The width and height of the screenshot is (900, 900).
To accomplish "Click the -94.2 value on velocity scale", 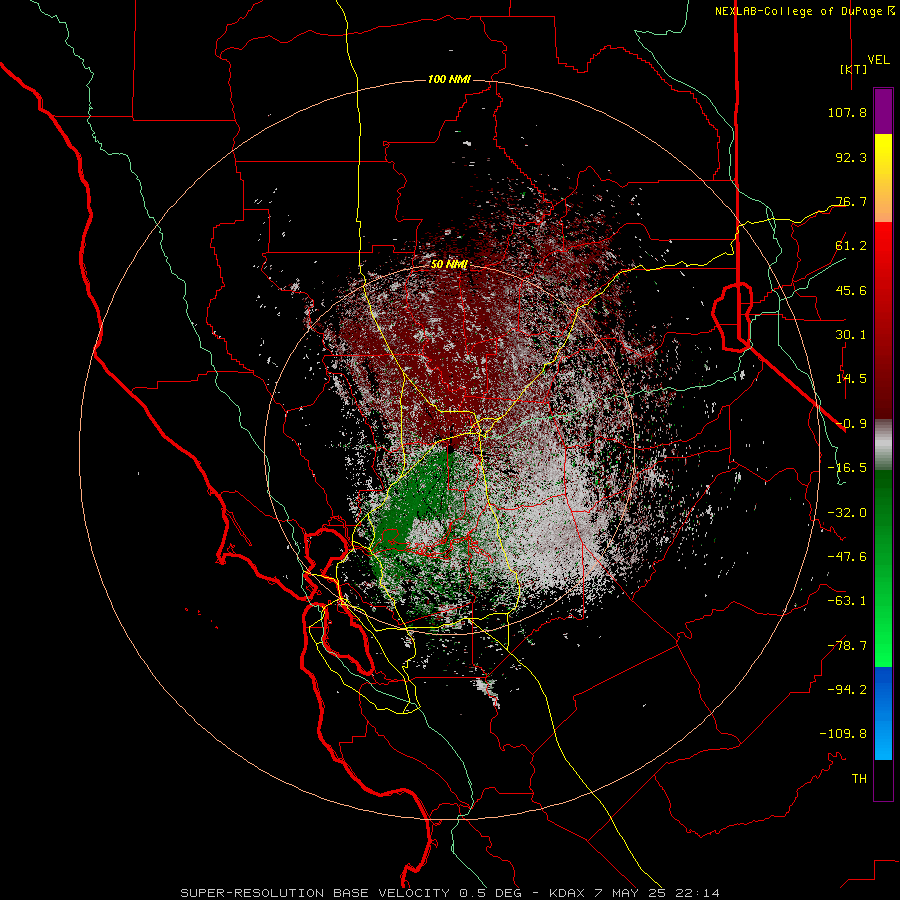I will pyautogui.click(x=847, y=689).
